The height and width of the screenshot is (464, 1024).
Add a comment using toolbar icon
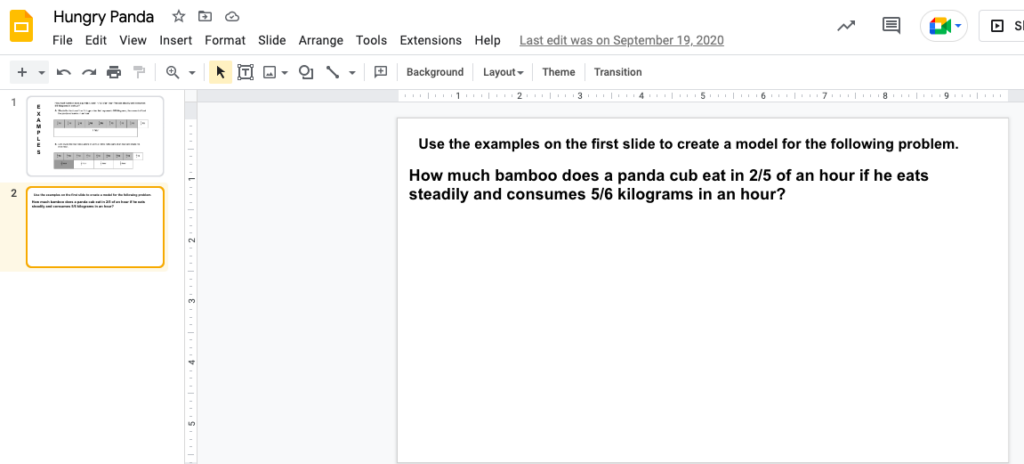(380, 72)
